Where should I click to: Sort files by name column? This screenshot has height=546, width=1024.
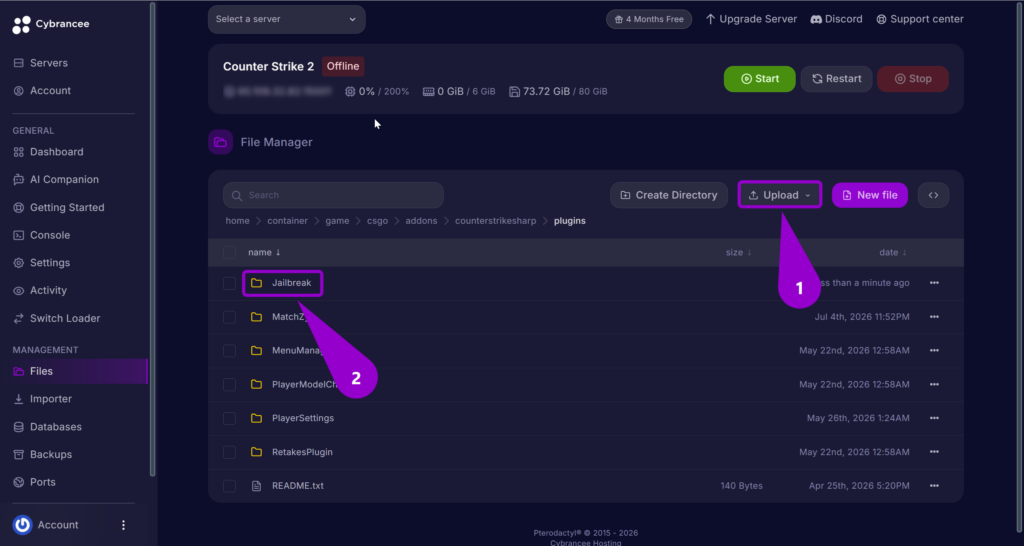pos(264,252)
